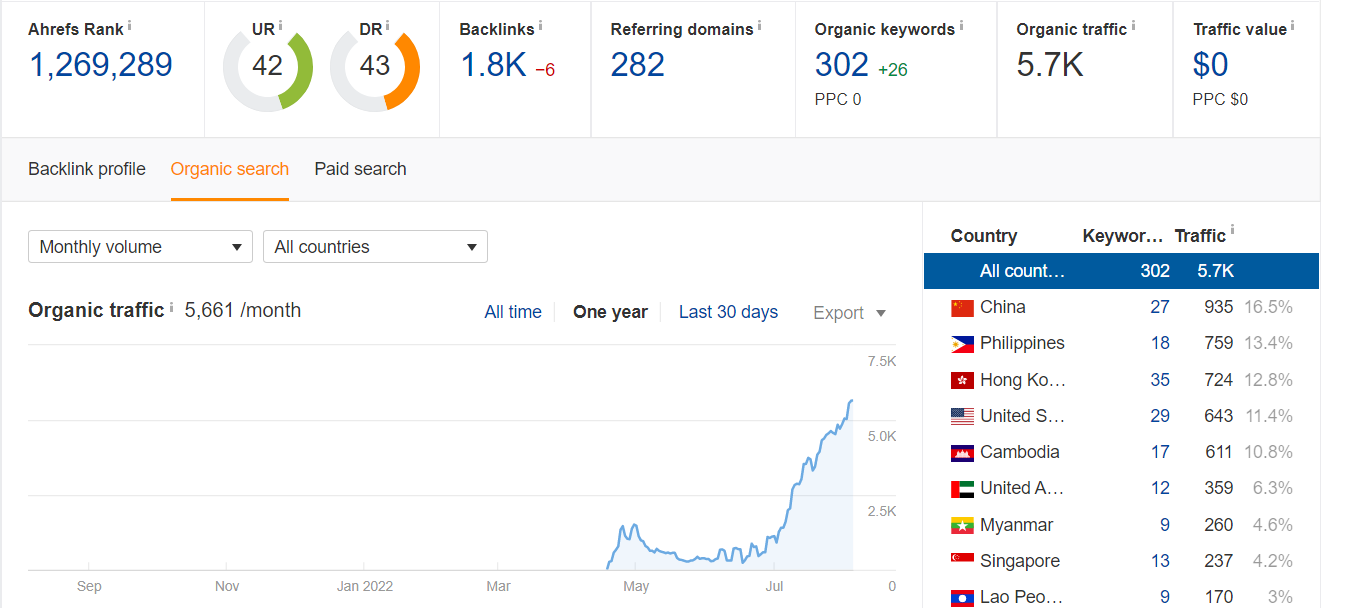The image size is (1347, 608).
Task: Click the Referring domains info icon
Action: click(x=760, y=24)
